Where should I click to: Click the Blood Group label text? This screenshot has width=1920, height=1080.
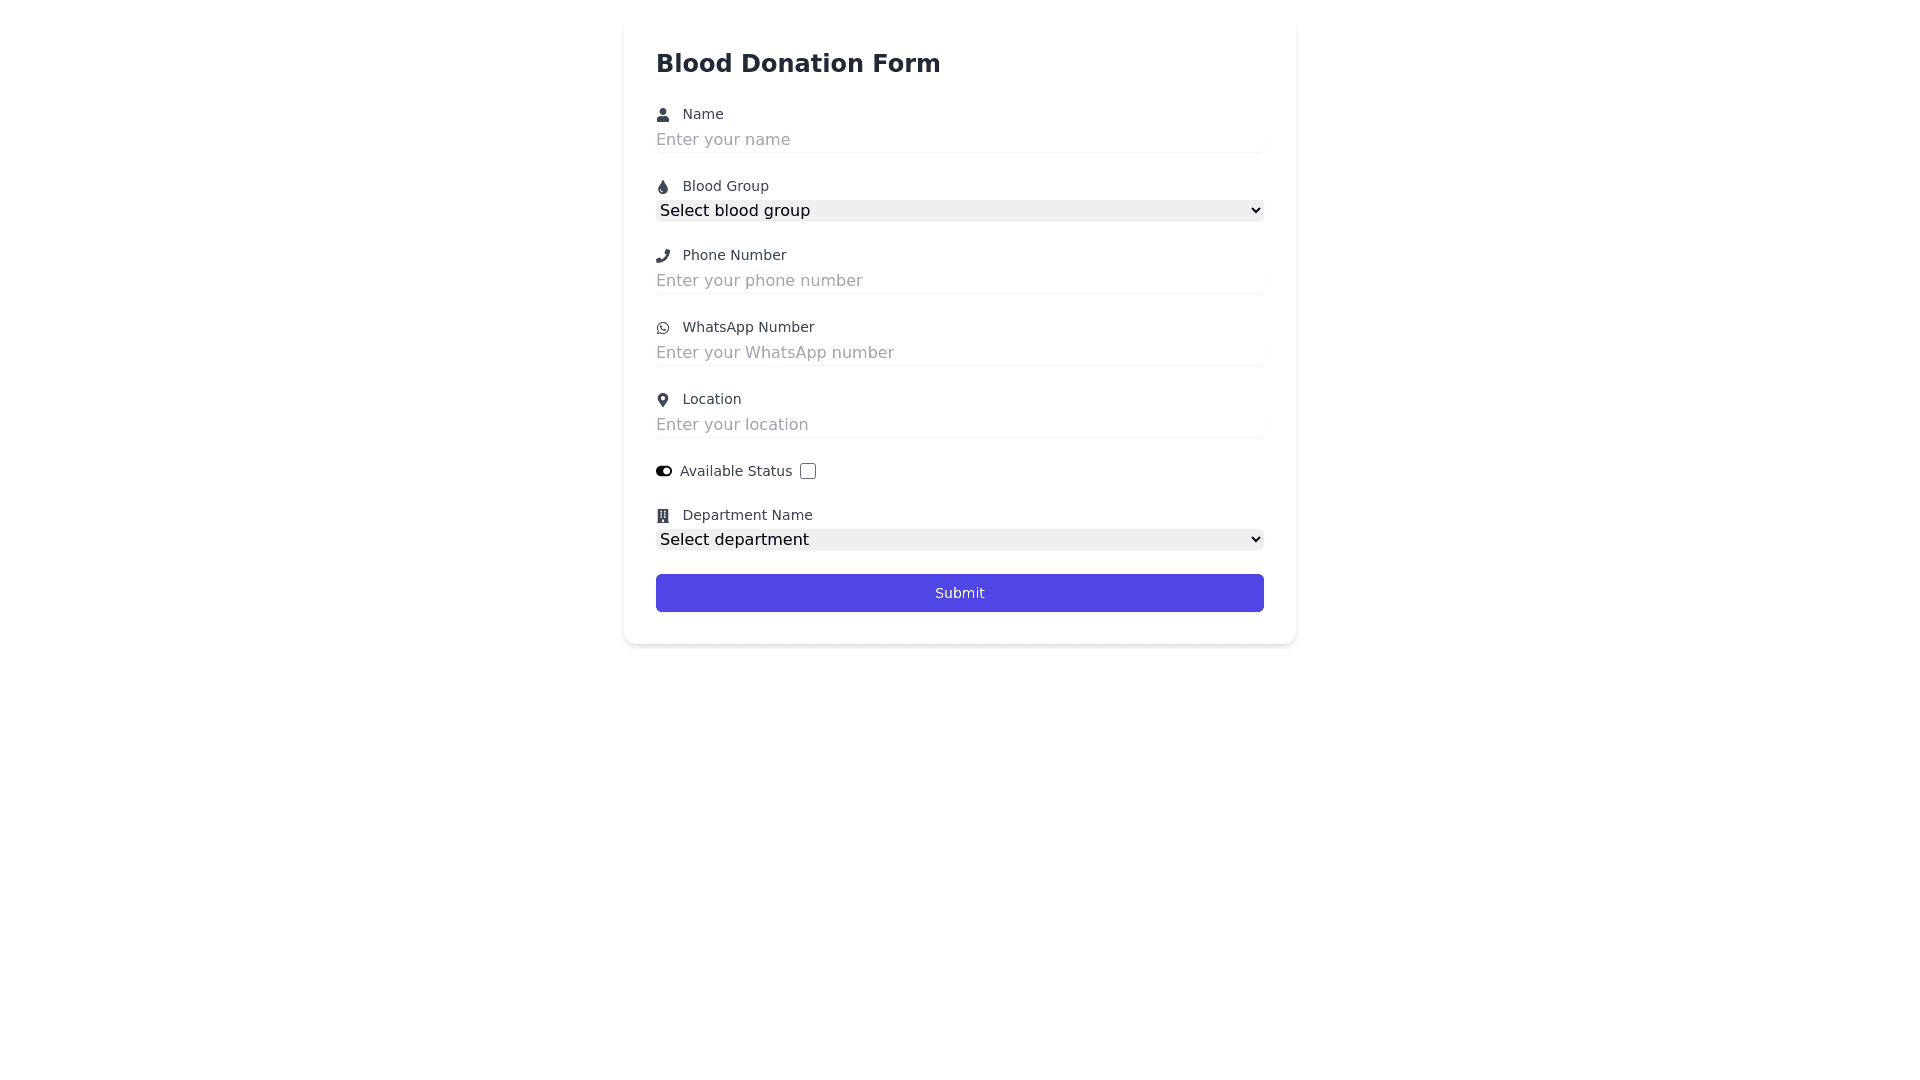(x=725, y=186)
